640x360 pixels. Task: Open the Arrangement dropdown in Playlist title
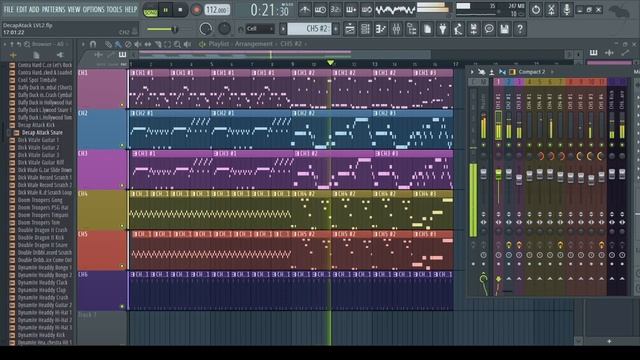pos(253,44)
